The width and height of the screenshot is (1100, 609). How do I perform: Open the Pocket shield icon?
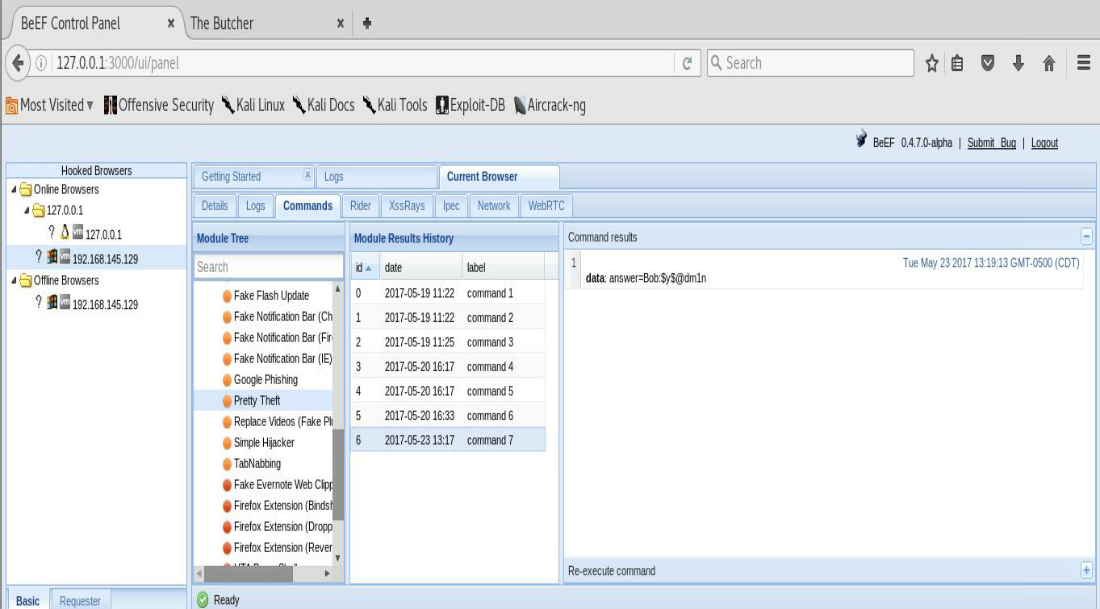point(988,63)
